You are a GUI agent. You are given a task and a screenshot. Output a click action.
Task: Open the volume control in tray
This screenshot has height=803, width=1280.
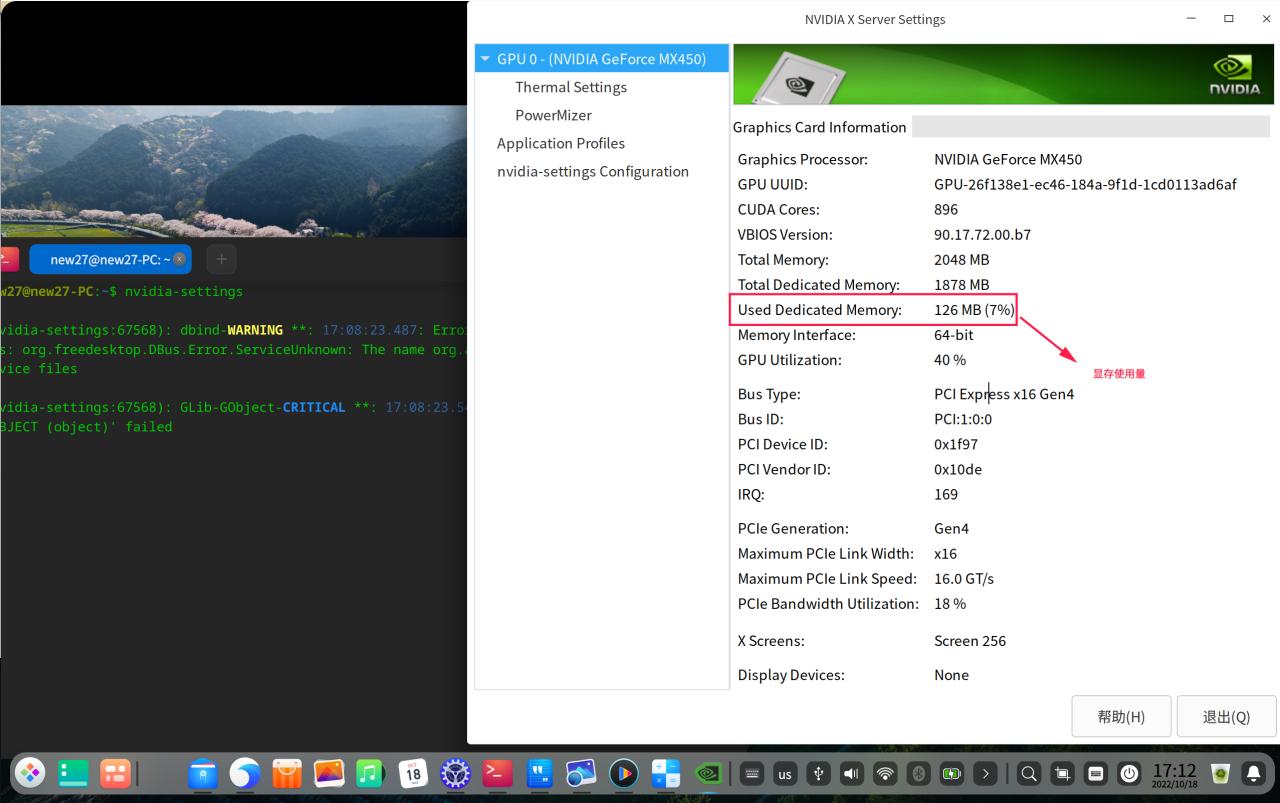click(851, 773)
